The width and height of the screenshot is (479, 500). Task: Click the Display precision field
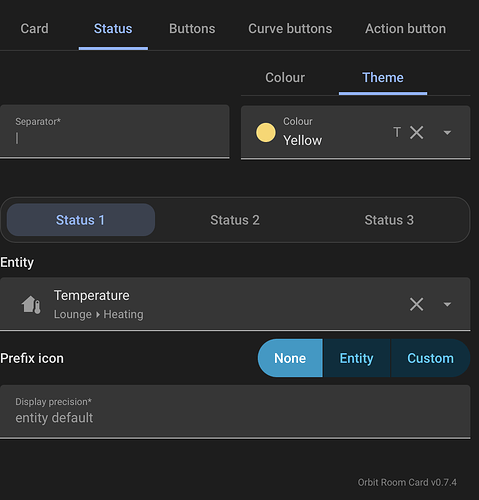[235, 412]
